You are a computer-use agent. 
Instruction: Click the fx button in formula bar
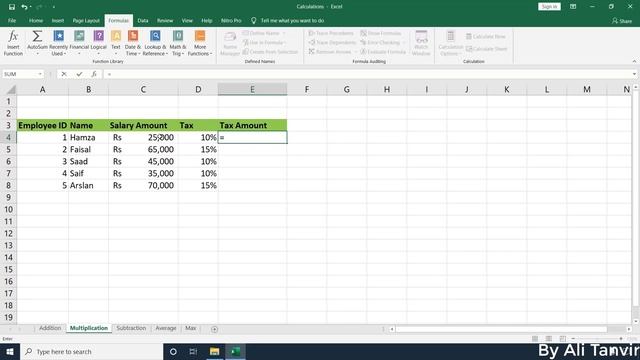[x=94, y=74]
